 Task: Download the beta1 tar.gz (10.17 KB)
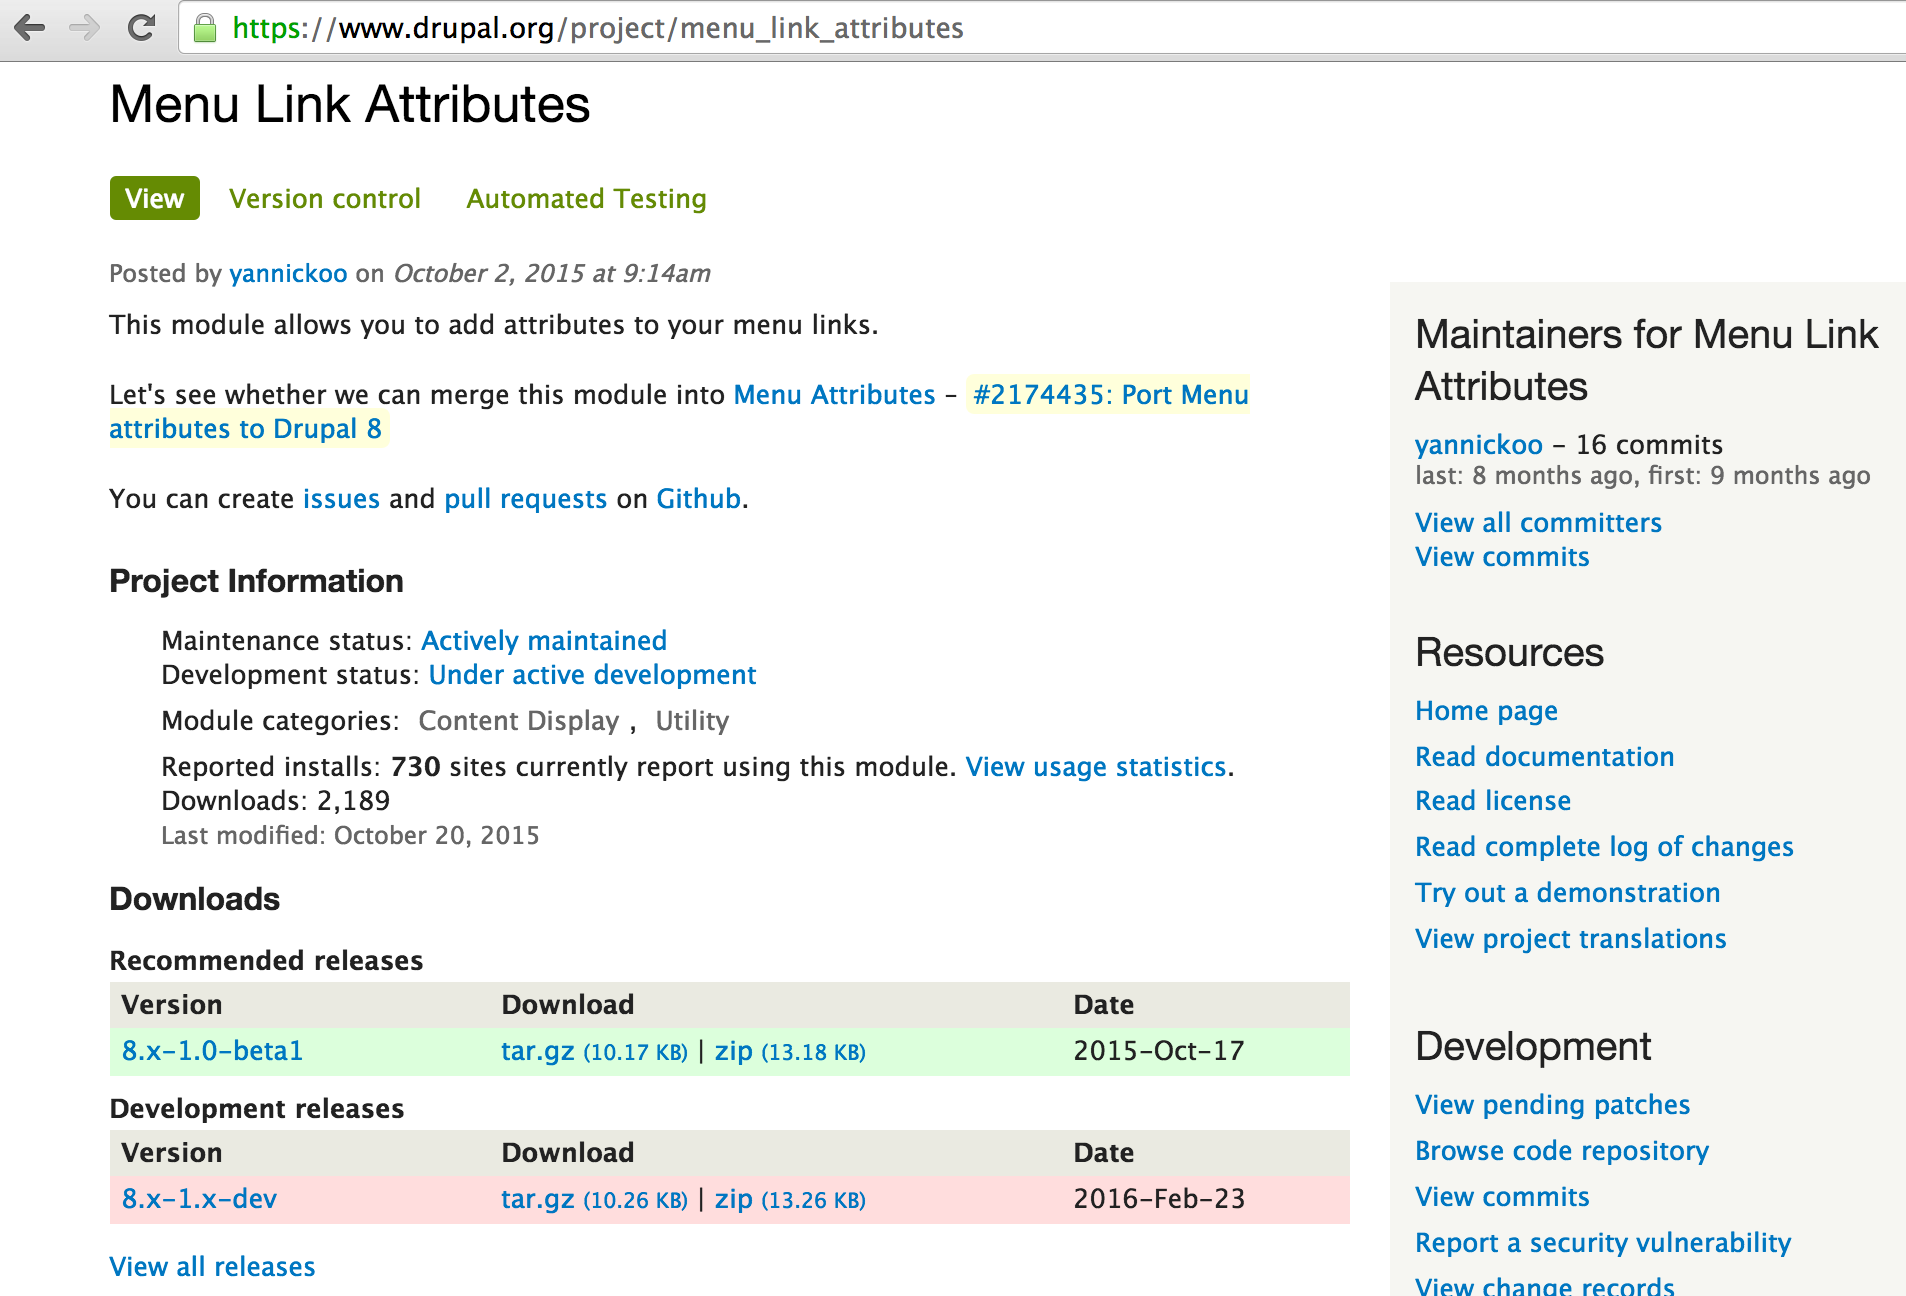click(594, 1051)
